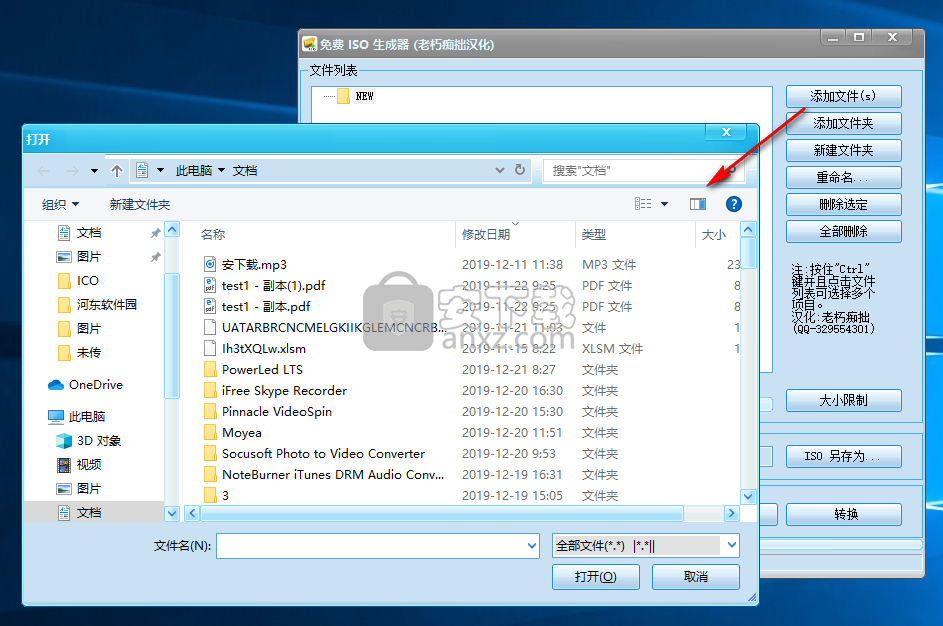Select test1 - 副本(1).pdf file
This screenshot has height=626, width=943.
coord(274,286)
